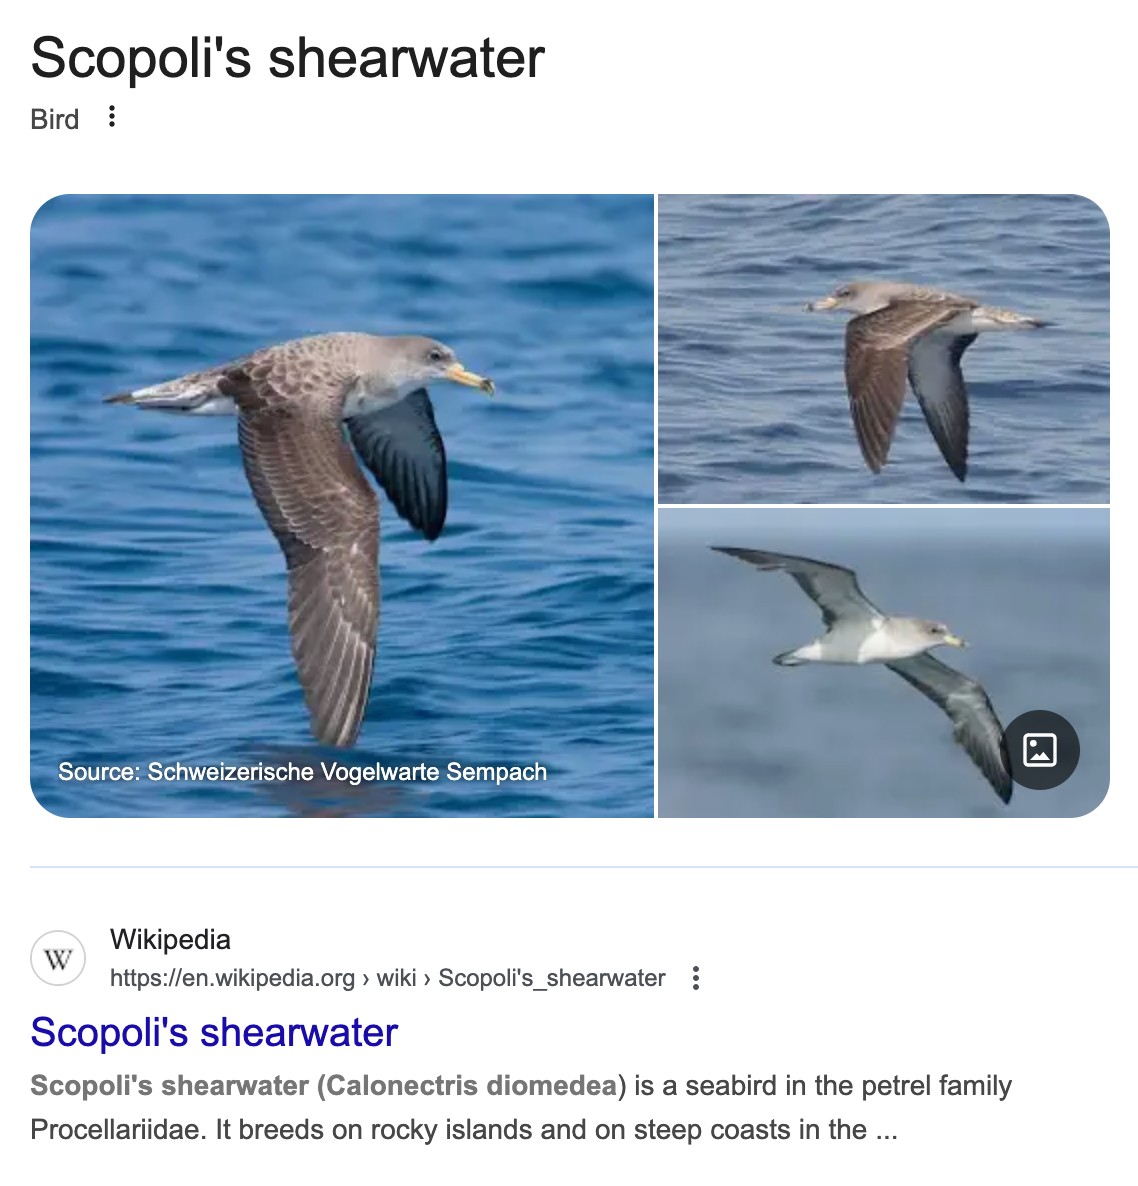Open the top-right shearwater flying photo
This screenshot has height=1186, width=1138.
[884, 349]
